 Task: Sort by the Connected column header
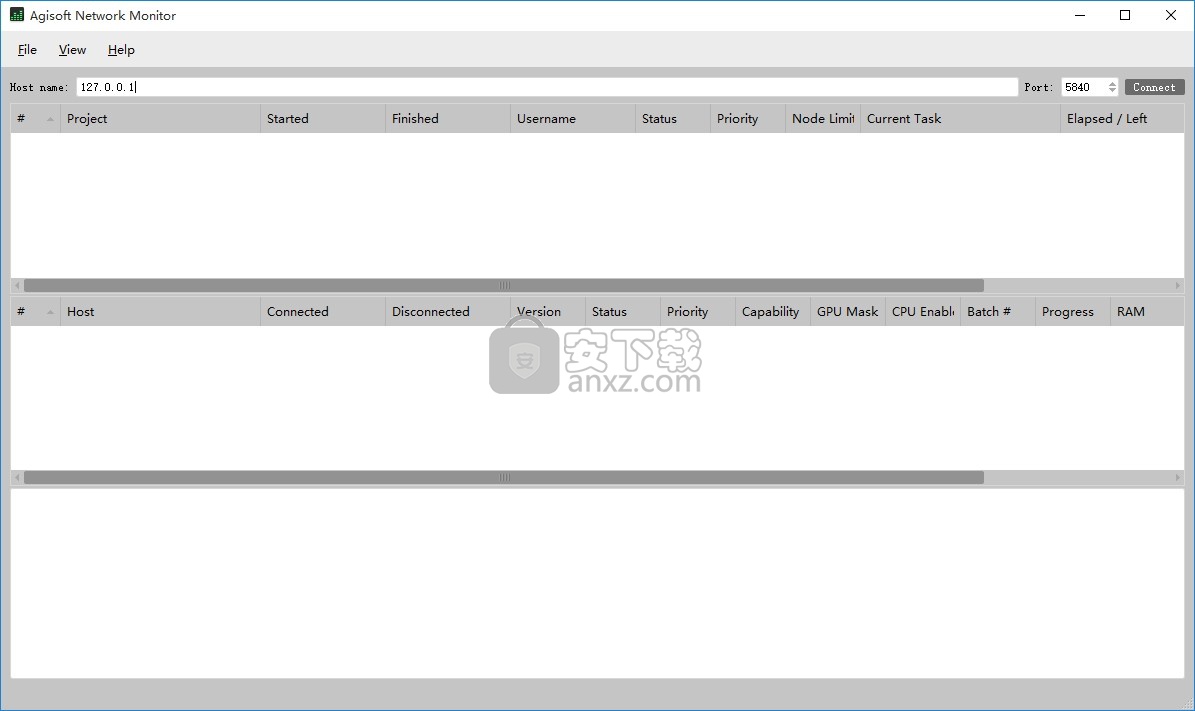tap(323, 312)
